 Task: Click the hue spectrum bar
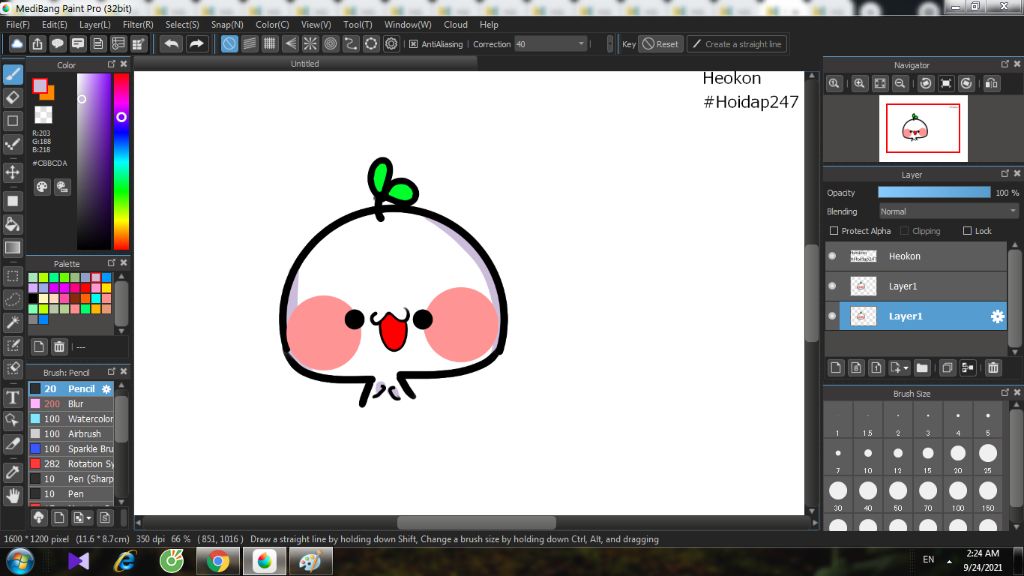tap(121, 161)
